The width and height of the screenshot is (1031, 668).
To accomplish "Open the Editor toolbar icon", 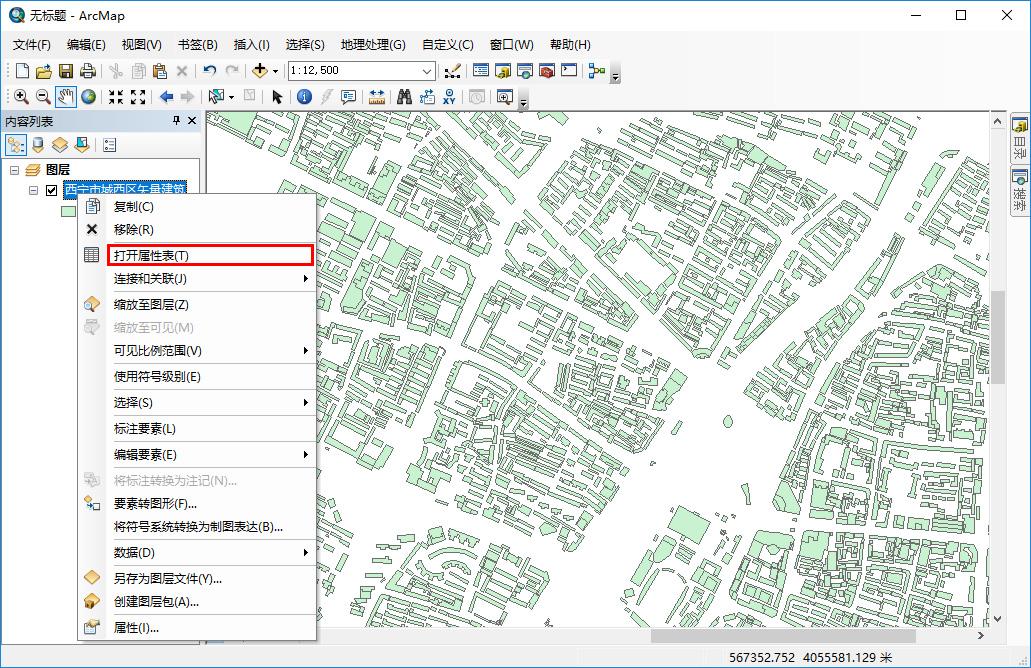I will point(452,71).
